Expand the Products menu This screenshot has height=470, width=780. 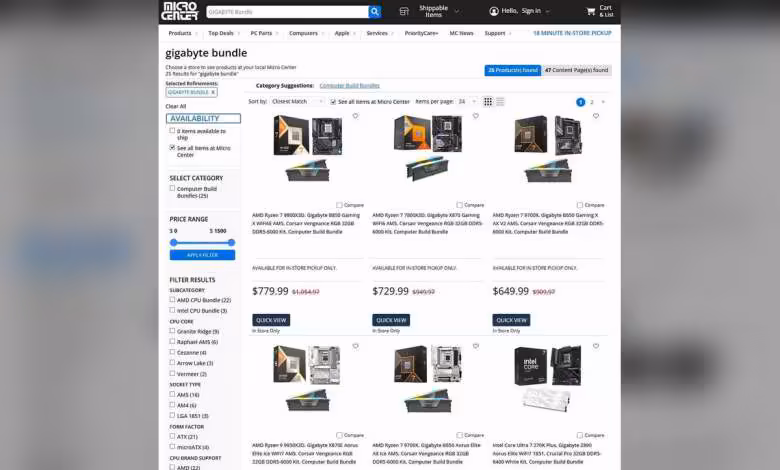tap(183, 33)
